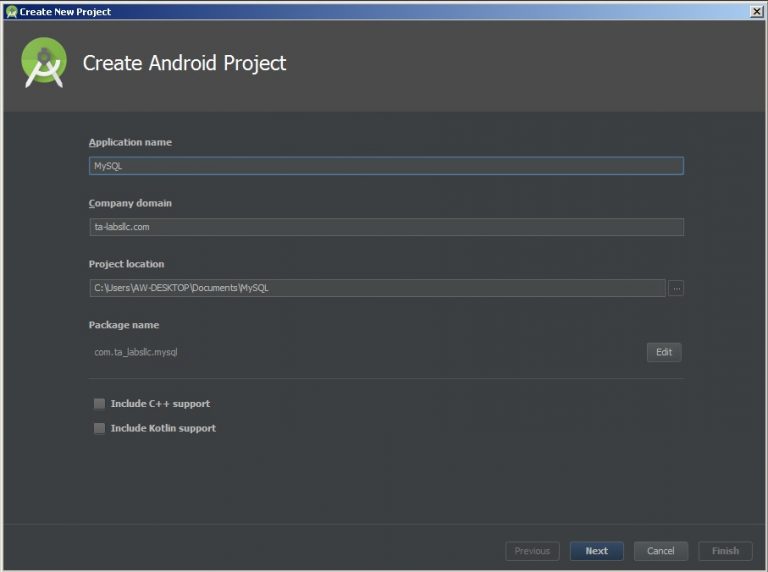Viewport: 768px width, 572px height.
Task: Click the small Android icon in the title bar
Action: pyautogui.click(x=11, y=12)
